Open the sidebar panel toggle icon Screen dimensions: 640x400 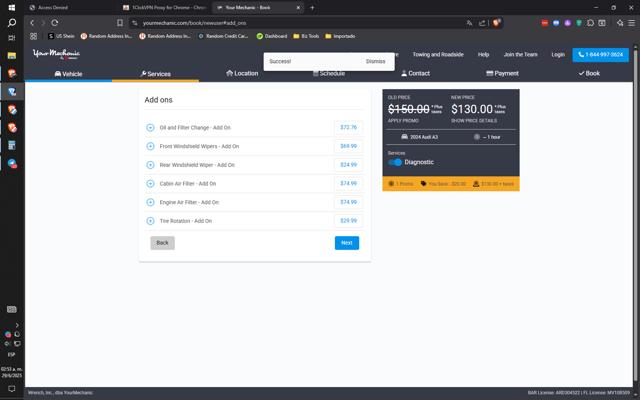point(602,23)
